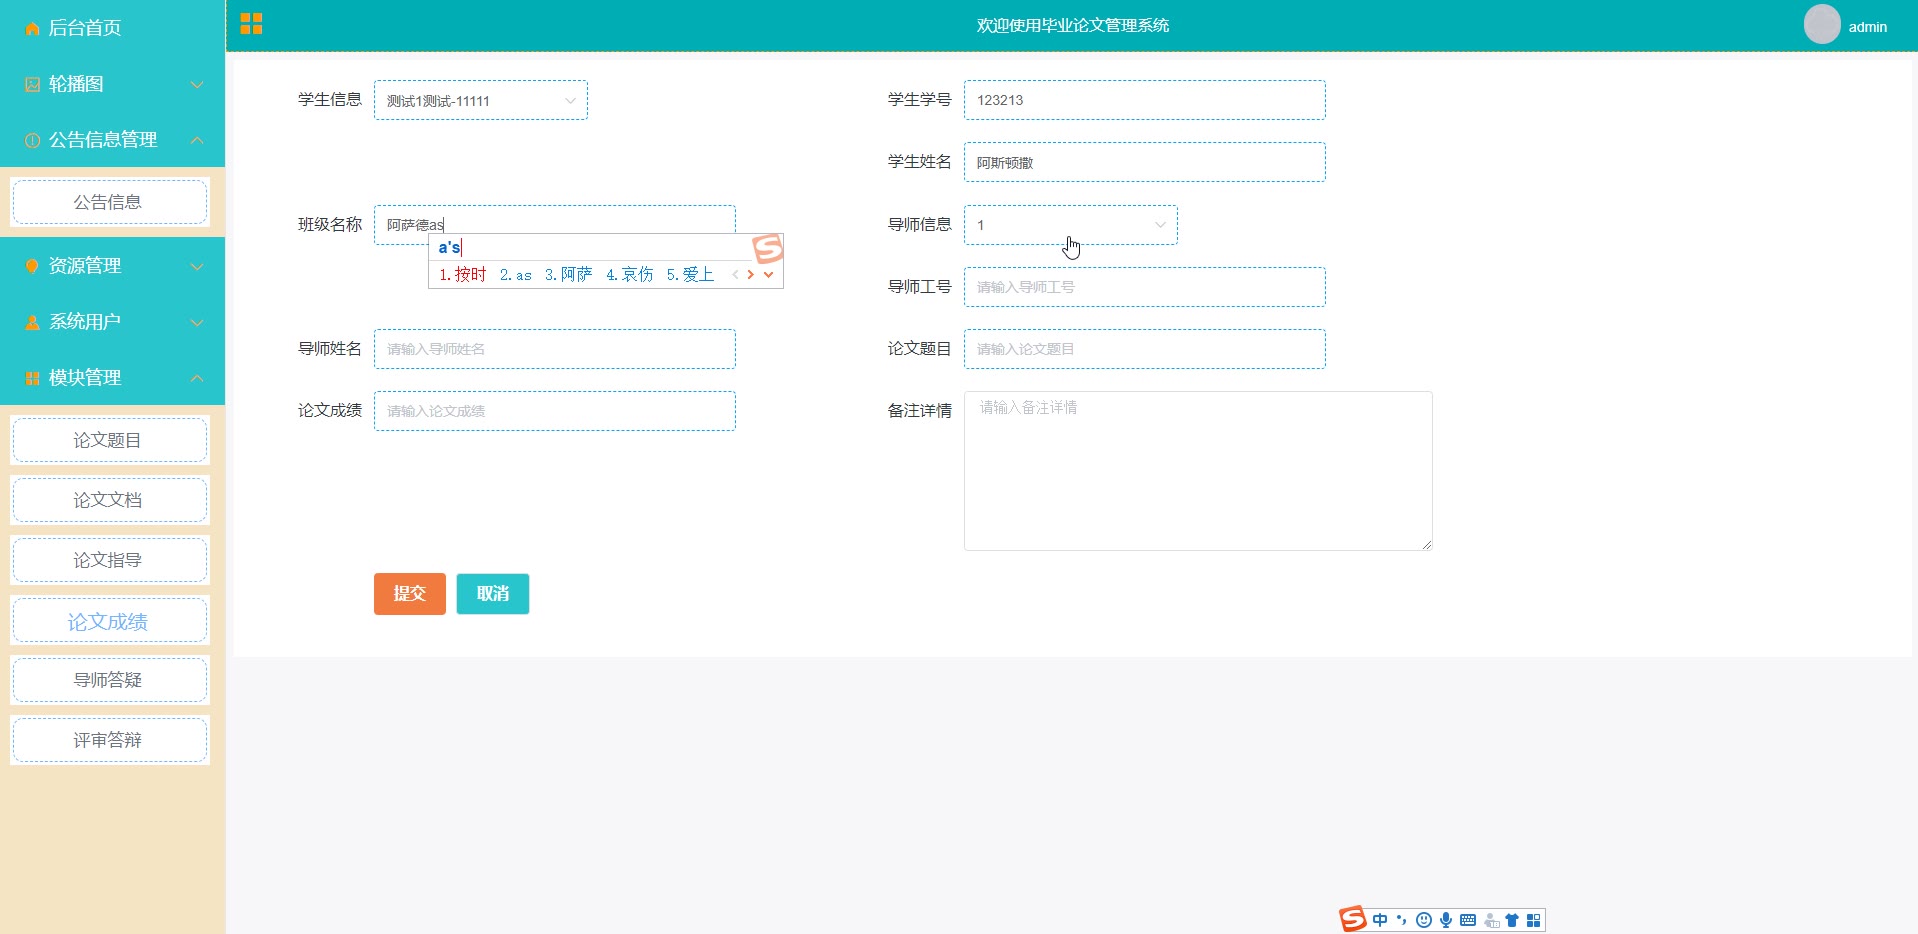
Task: Go to next candidate page arrow
Action: (x=751, y=274)
